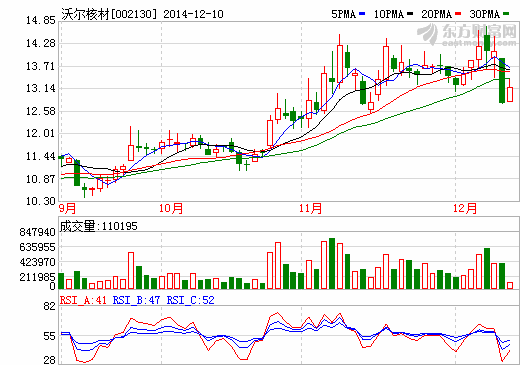Click the 11月 axis label
This screenshot has height=365, width=520.
(x=310, y=208)
